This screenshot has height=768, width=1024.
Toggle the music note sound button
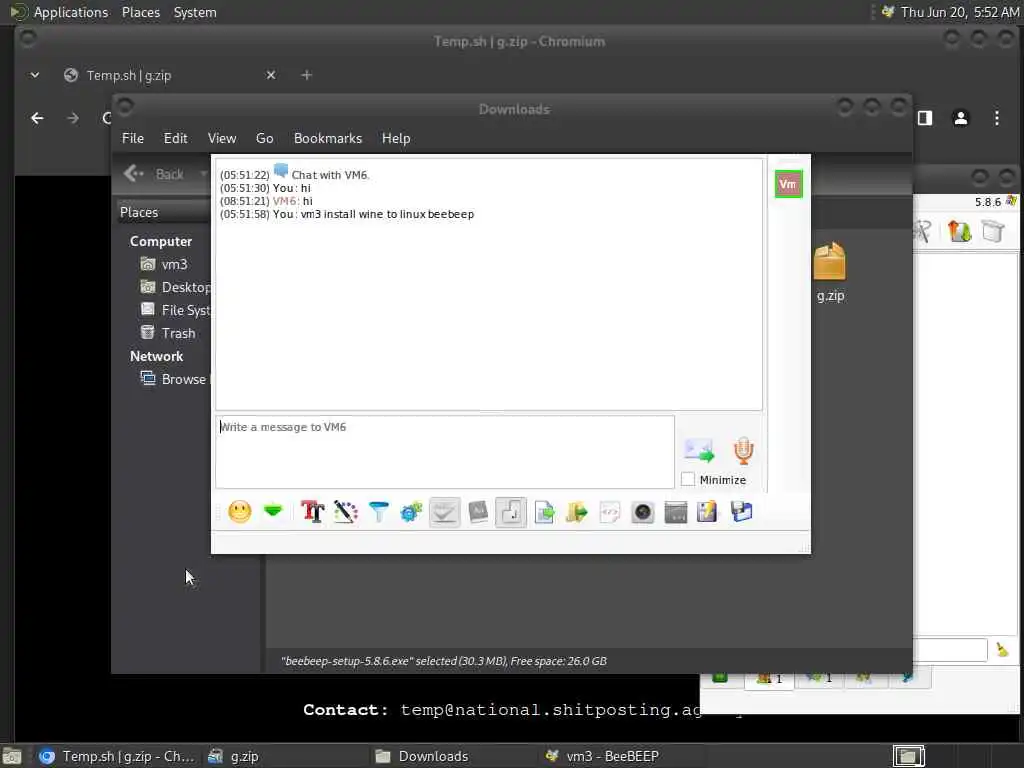pos(511,511)
